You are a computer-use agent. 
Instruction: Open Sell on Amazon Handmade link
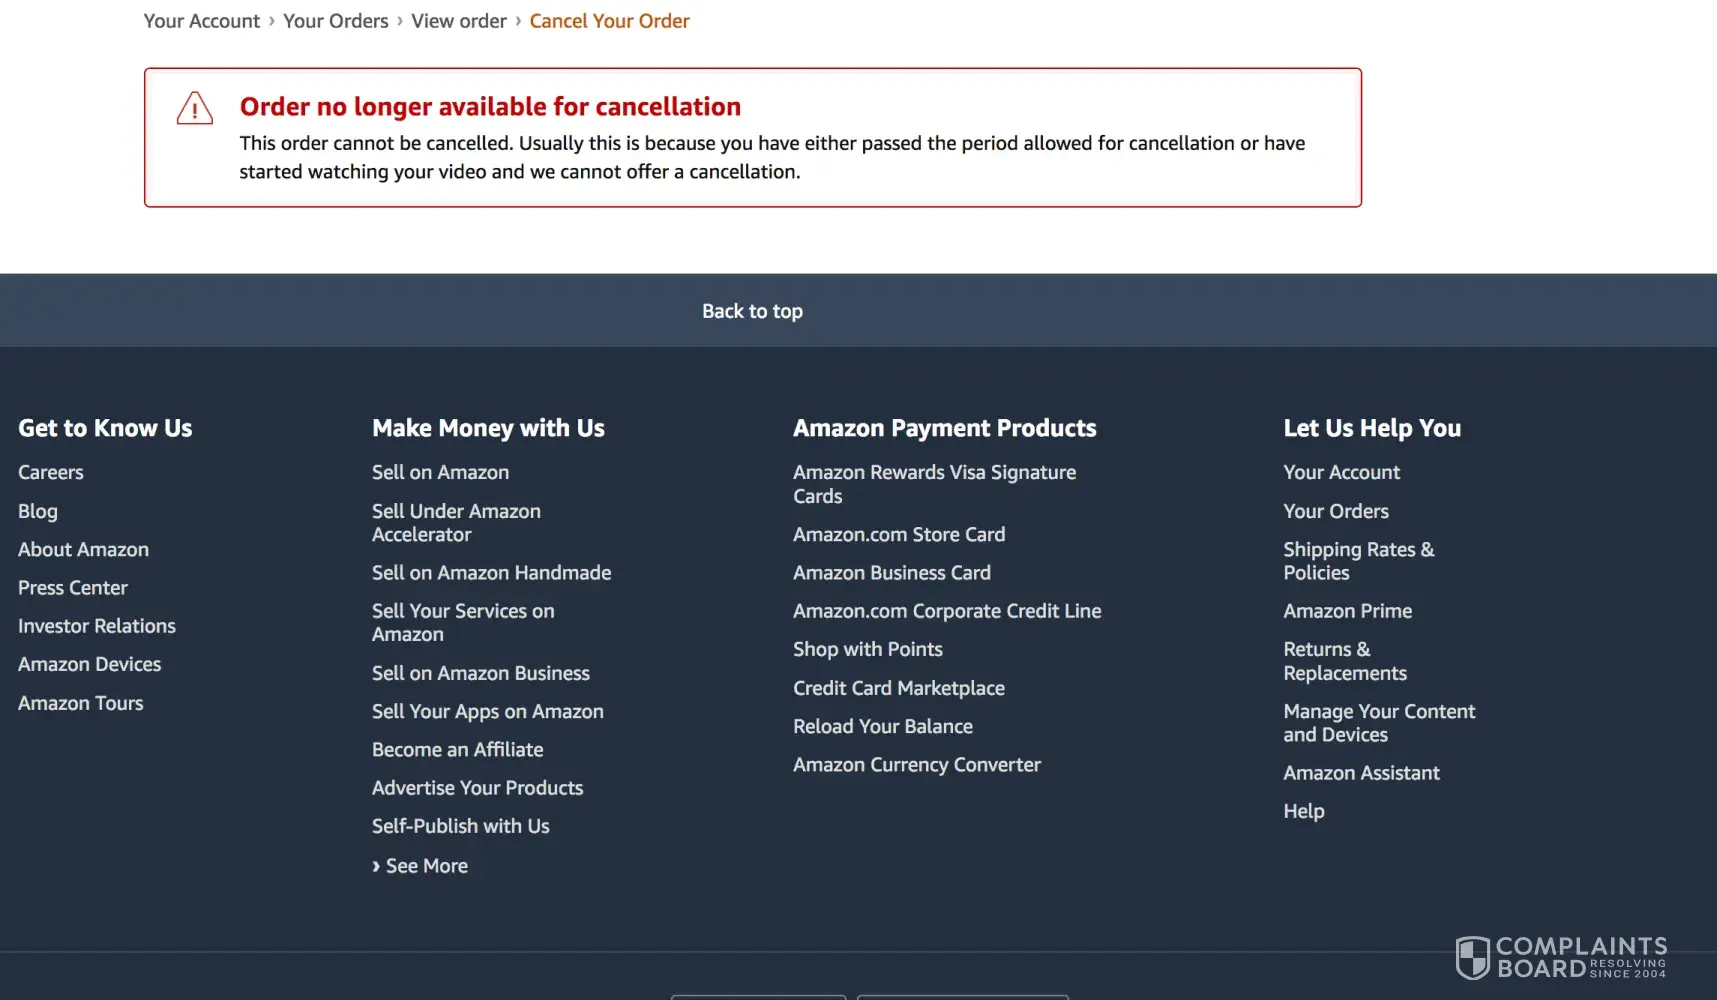pyautogui.click(x=491, y=573)
